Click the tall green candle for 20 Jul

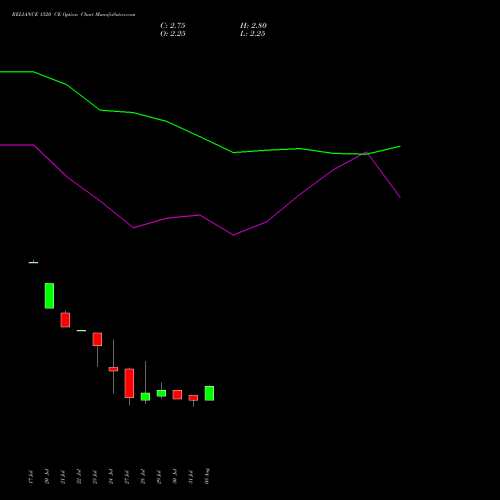(x=49, y=296)
